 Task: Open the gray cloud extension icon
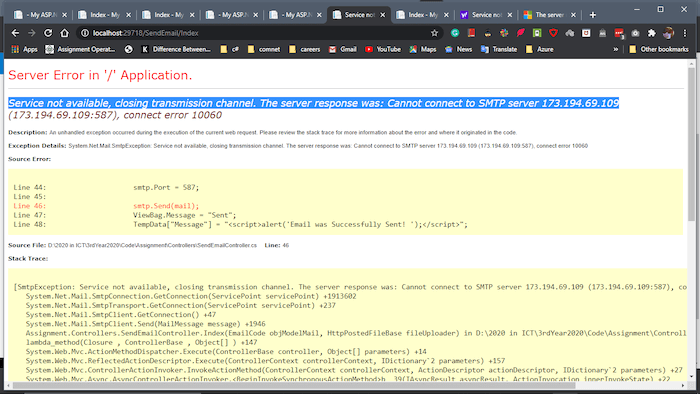tap(570, 33)
